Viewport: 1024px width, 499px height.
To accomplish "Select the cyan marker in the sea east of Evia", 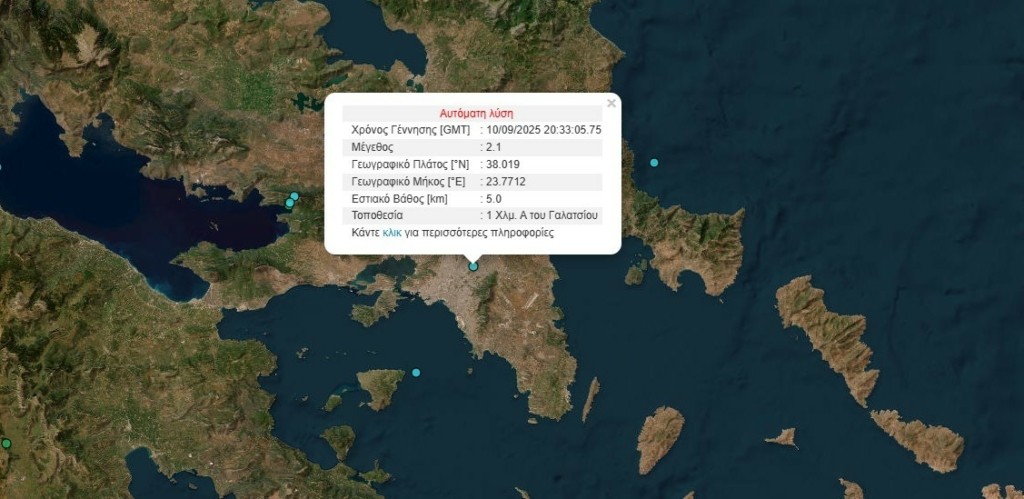I will tap(654, 162).
